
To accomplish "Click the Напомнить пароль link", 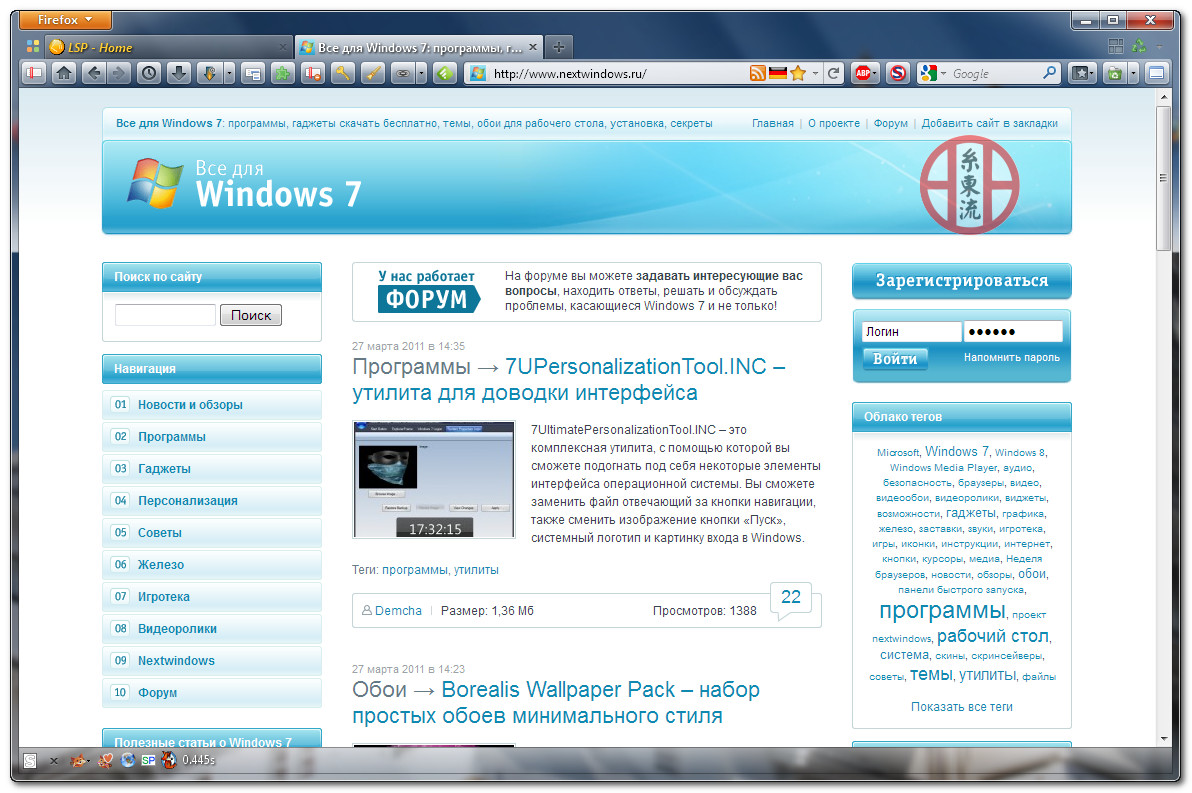I will 1011,357.
